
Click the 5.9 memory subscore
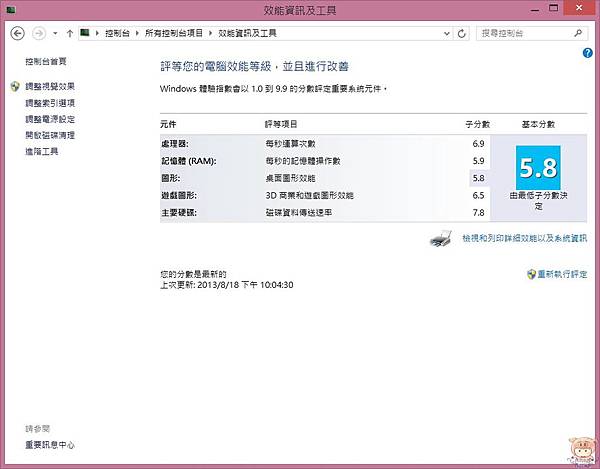[x=478, y=161]
